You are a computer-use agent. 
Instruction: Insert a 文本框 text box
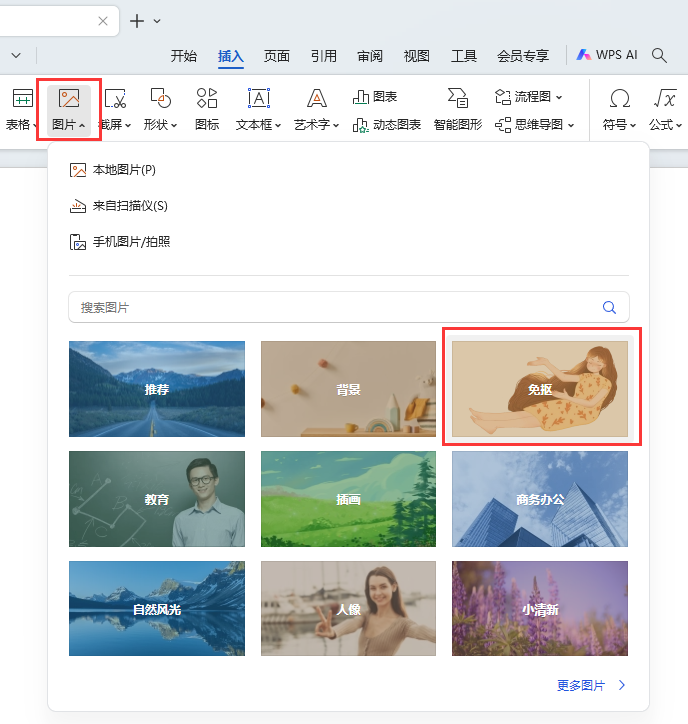tap(258, 109)
